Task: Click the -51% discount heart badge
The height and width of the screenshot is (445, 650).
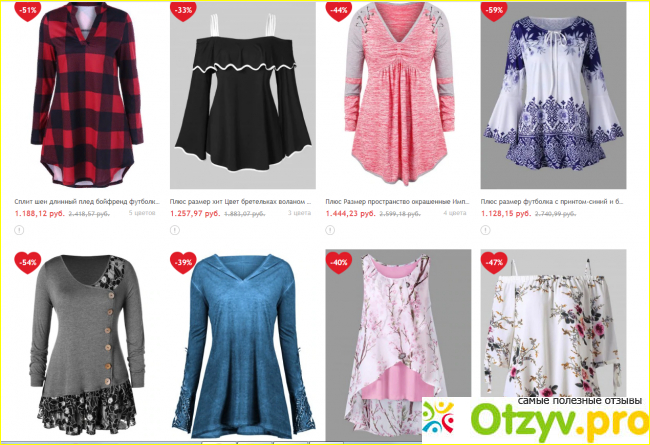Action: coord(28,10)
